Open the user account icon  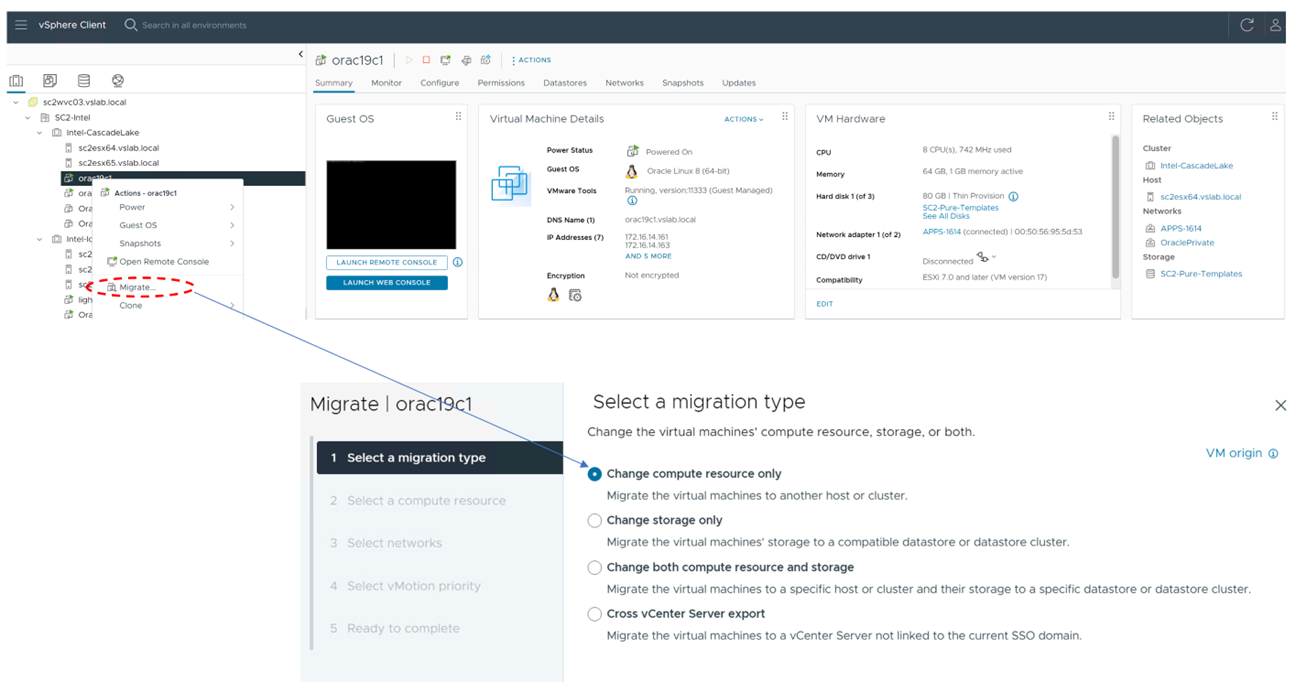tap(1276, 25)
